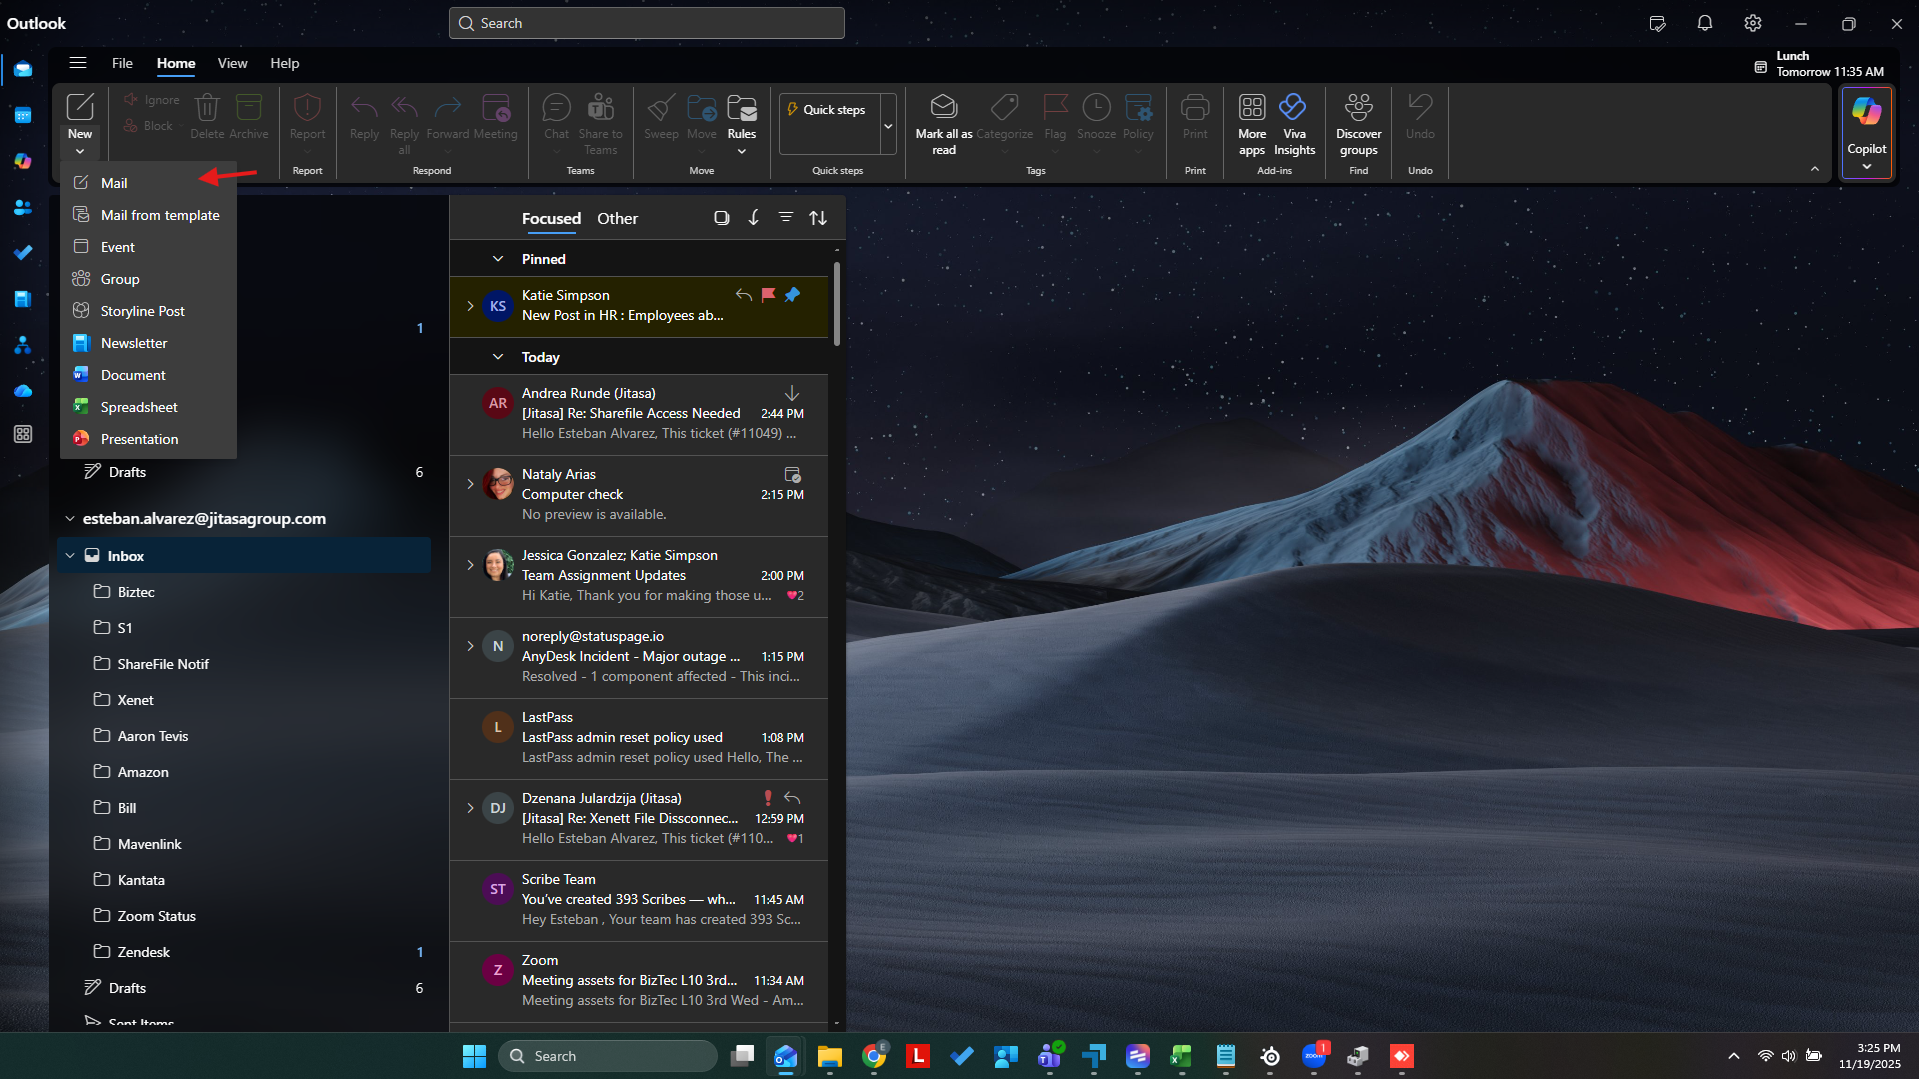This screenshot has width=1919, height=1079.
Task: Open More apps in ribbon
Action: (1251, 107)
